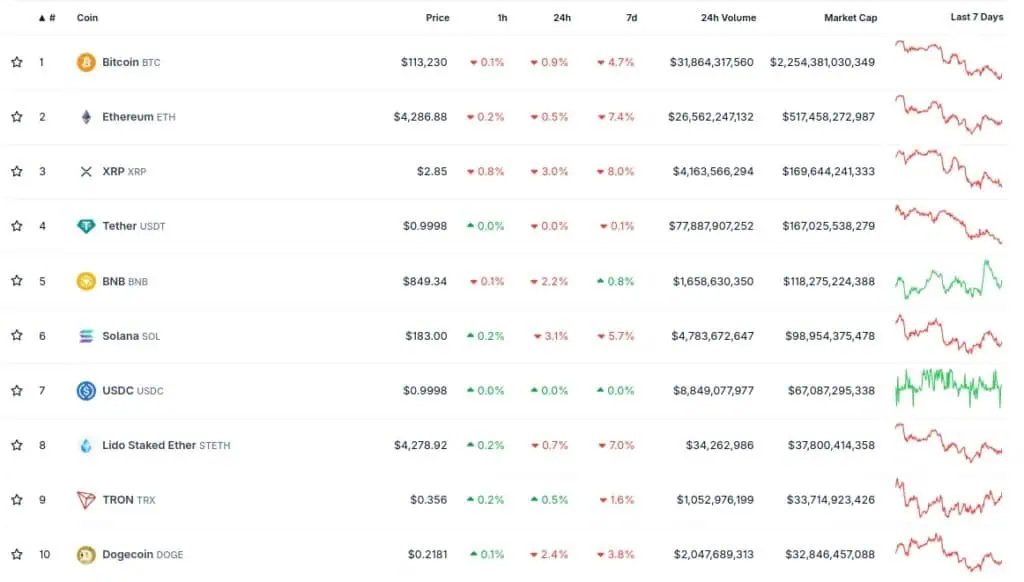
Task: Click the BNB coin logo
Action: [86, 281]
